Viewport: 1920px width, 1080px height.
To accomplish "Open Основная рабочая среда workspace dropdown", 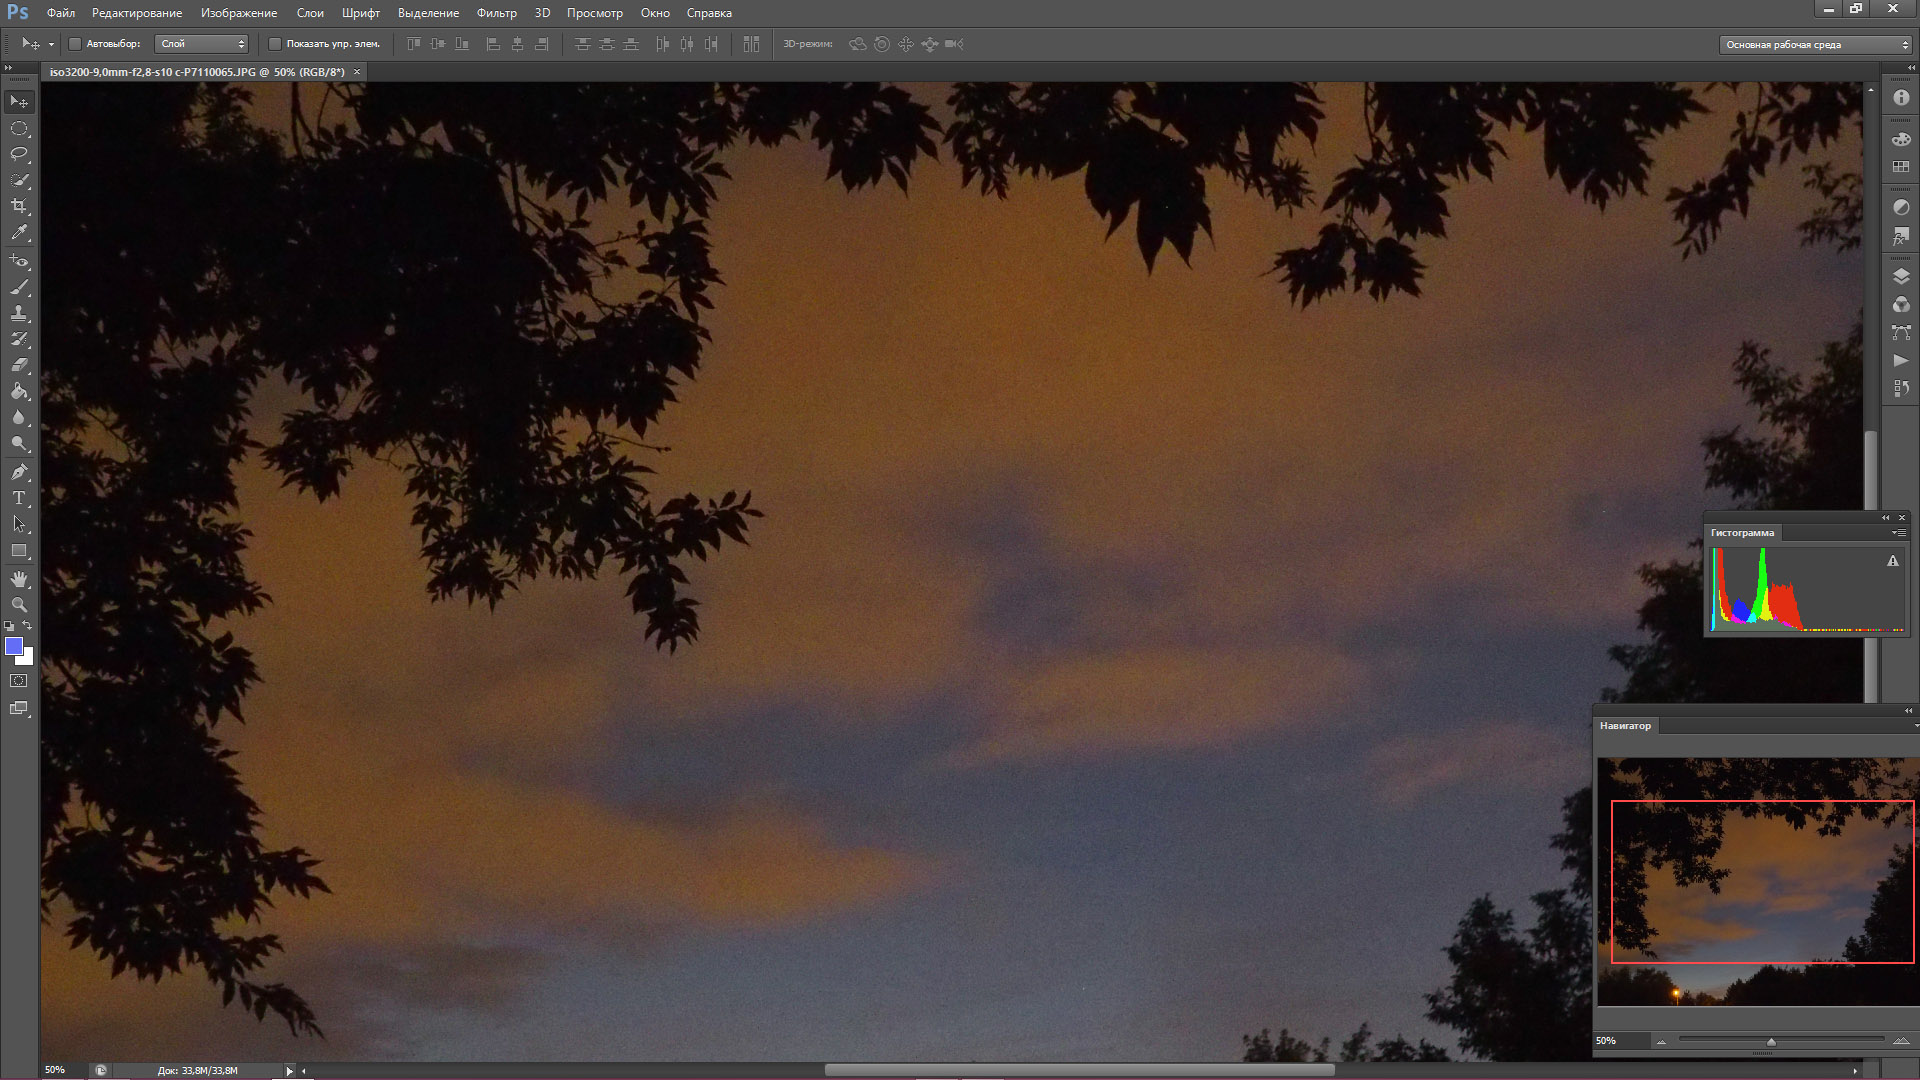I will (1815, 45).
